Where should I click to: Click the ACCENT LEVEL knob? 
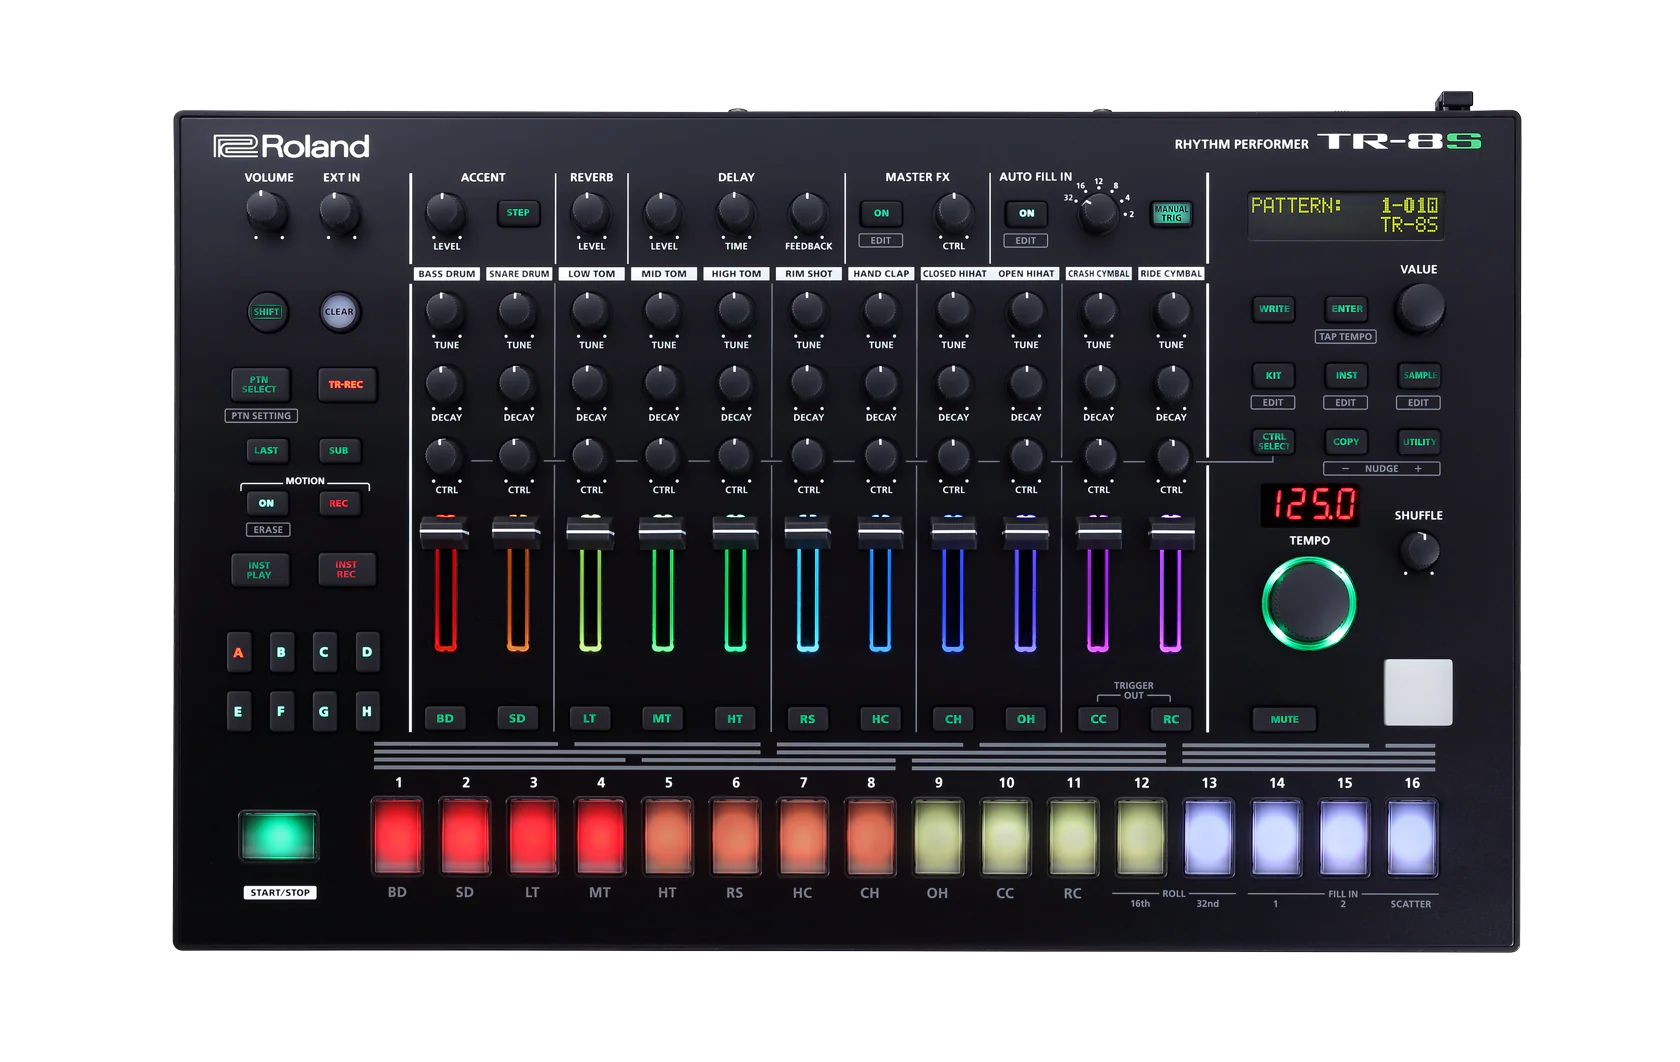point(445,213)
